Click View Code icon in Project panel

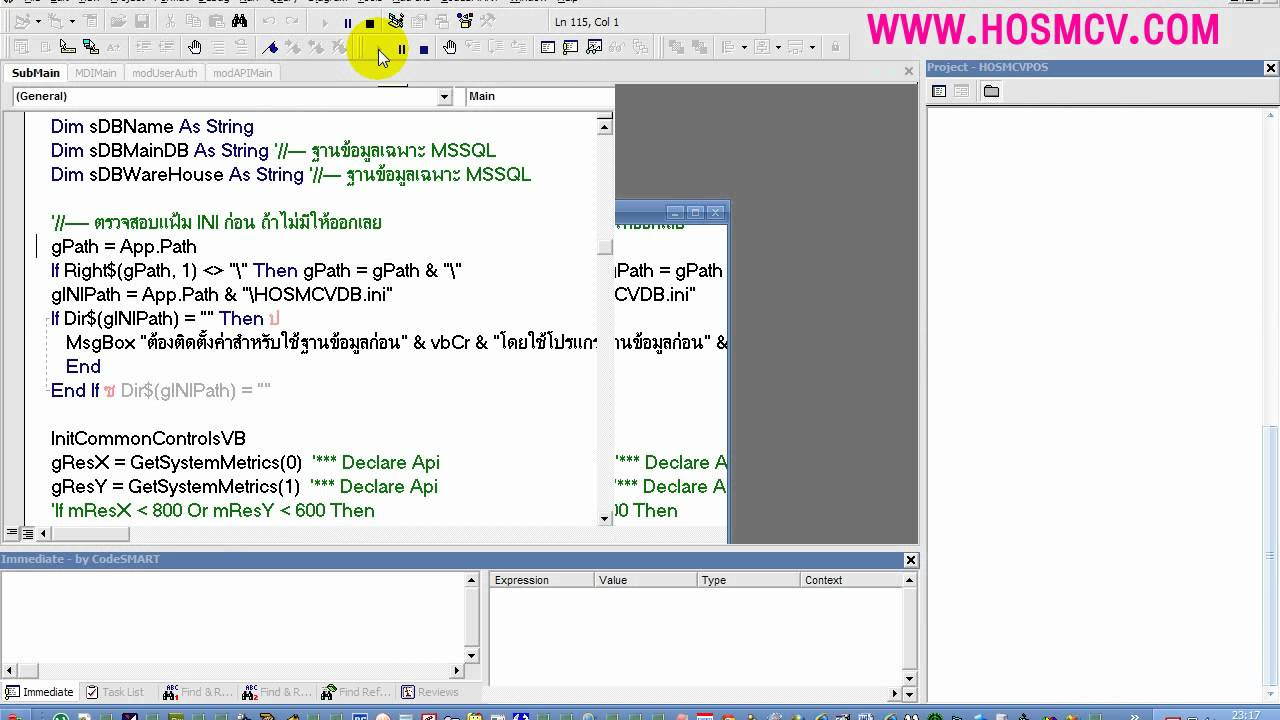(939, 91)
